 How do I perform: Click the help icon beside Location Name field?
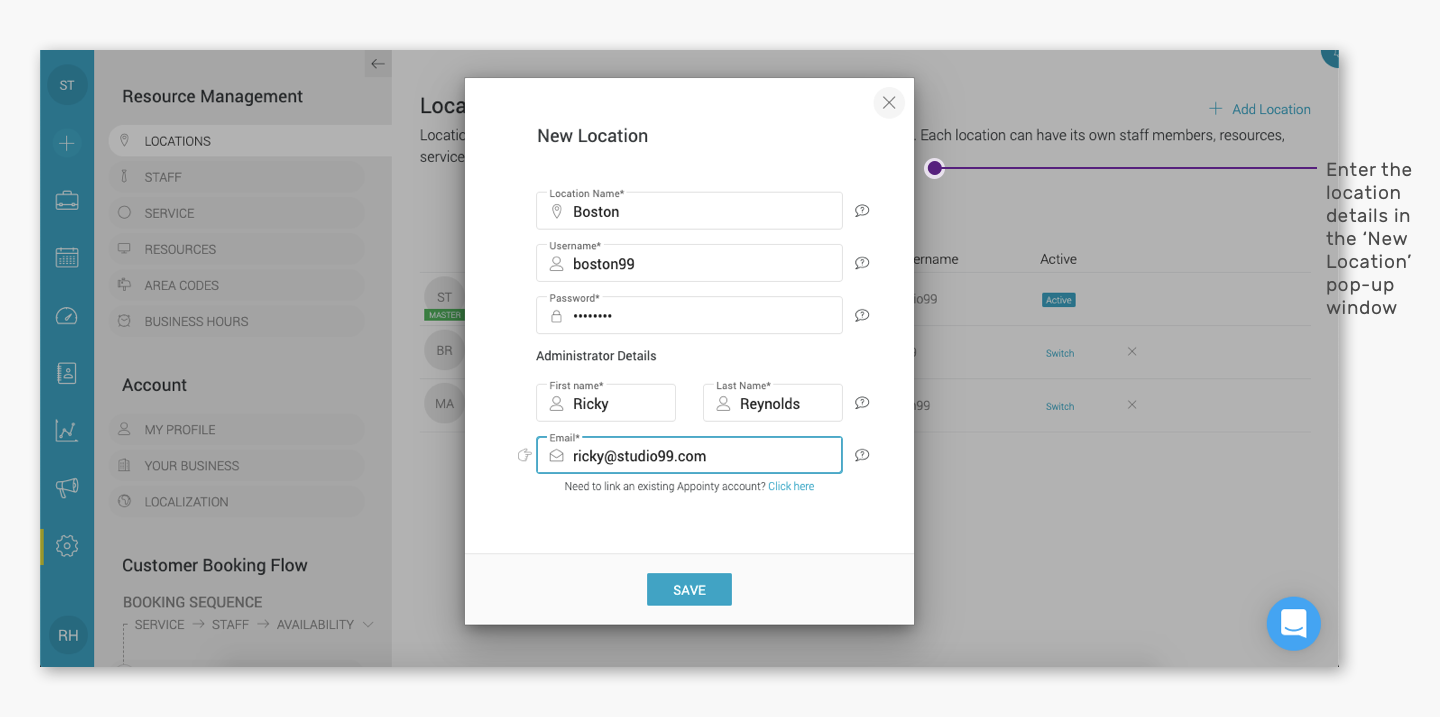(862, 211)
